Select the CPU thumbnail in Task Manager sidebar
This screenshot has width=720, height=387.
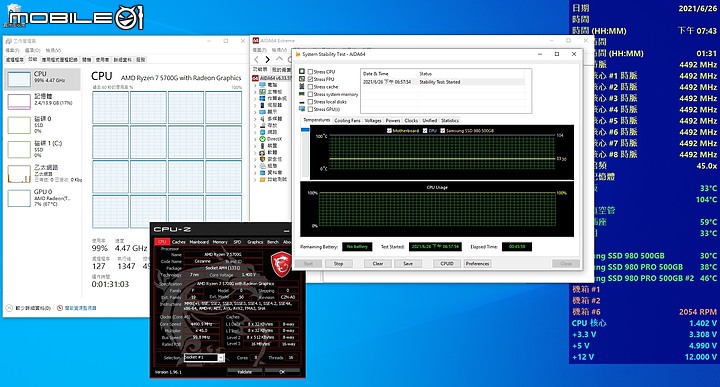(19, 79)
